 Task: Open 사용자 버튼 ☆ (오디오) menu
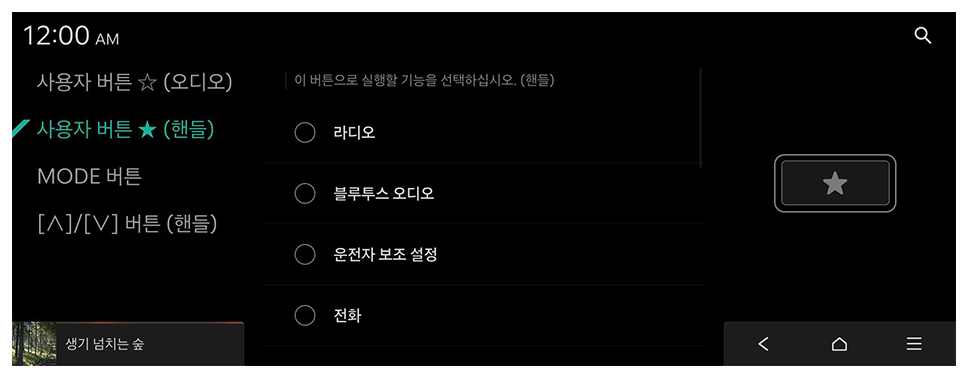tap(135, 82)
